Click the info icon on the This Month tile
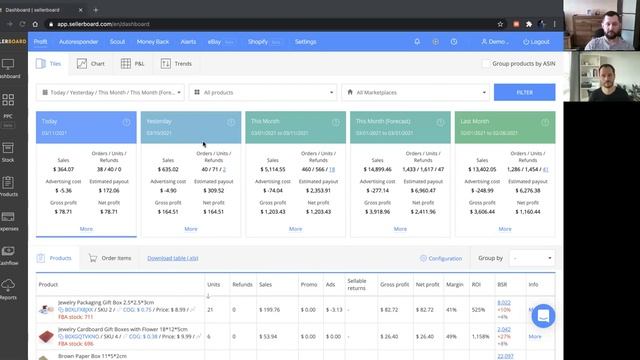This screenshot has height=360, width=640. 336,122
